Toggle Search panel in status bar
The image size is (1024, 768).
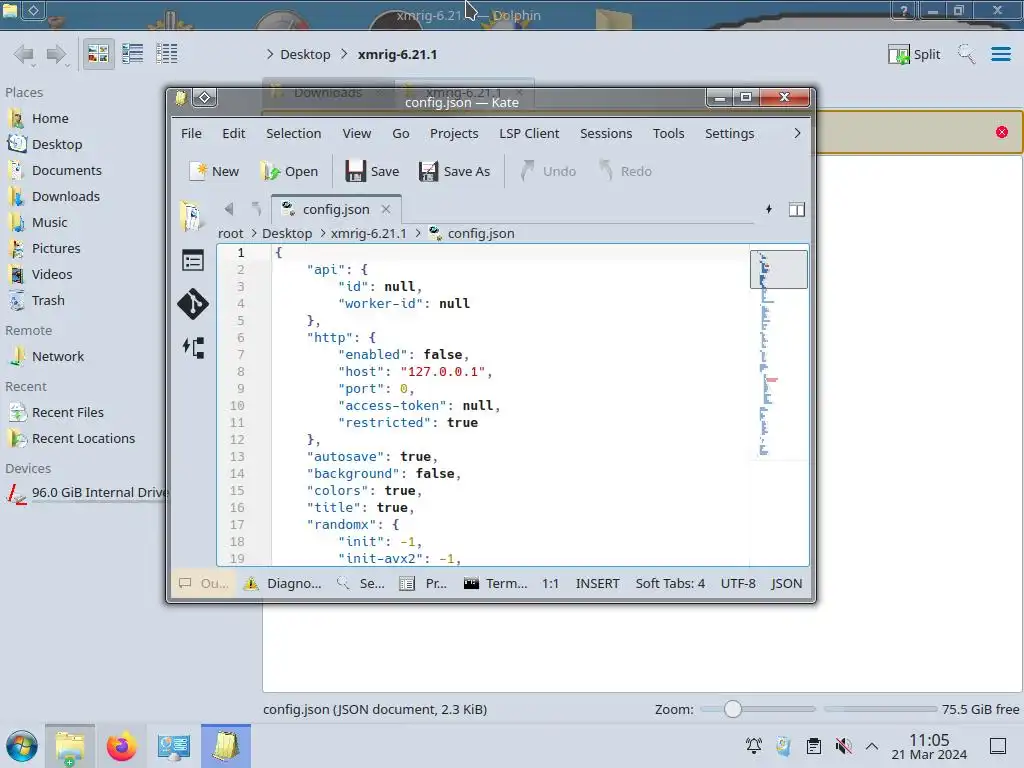(360, 583)
